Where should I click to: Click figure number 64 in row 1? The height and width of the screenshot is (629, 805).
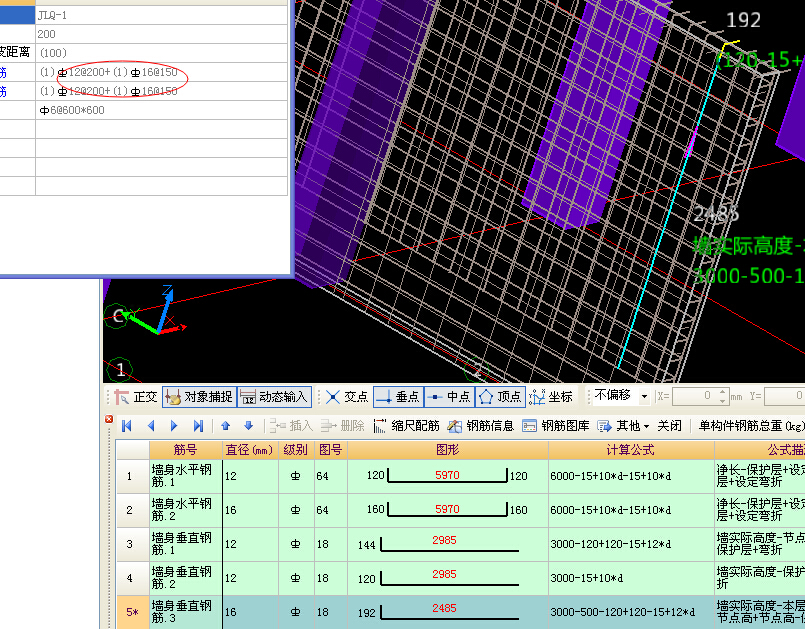point(331,476)
